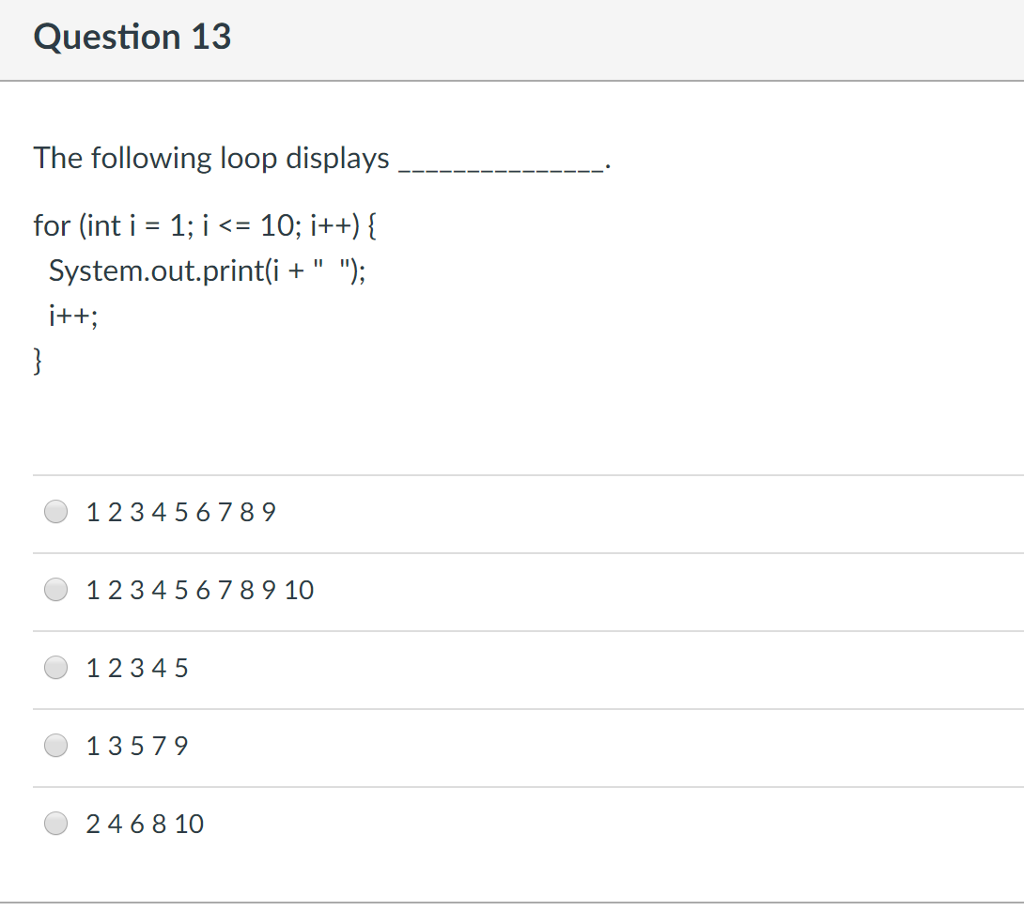
Task: Click the question prompt sentence
Action: pyautogui.click(x=211, y=157)
